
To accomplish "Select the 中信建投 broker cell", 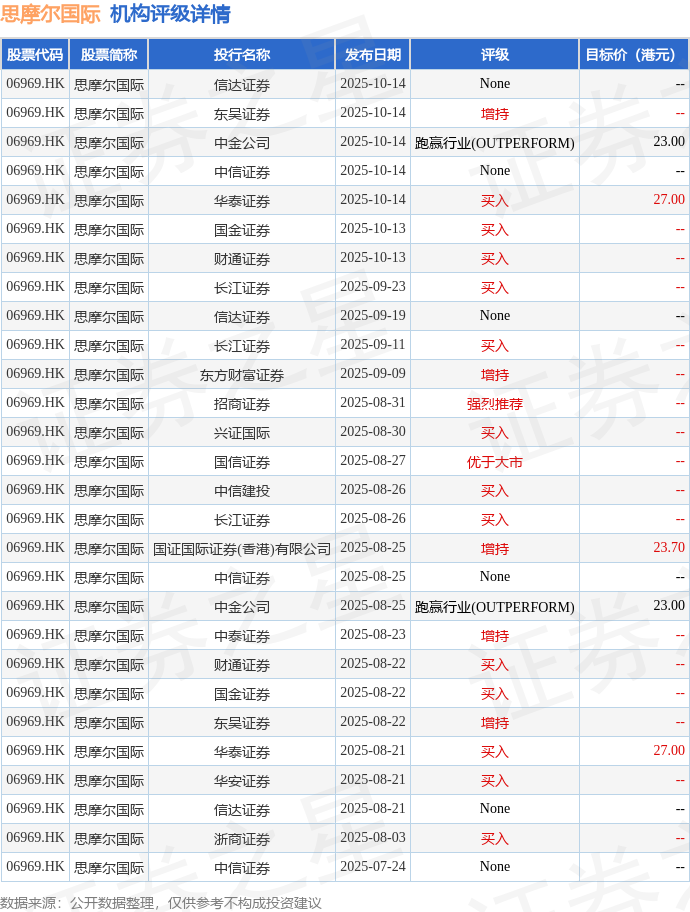I will pos(241,491).
